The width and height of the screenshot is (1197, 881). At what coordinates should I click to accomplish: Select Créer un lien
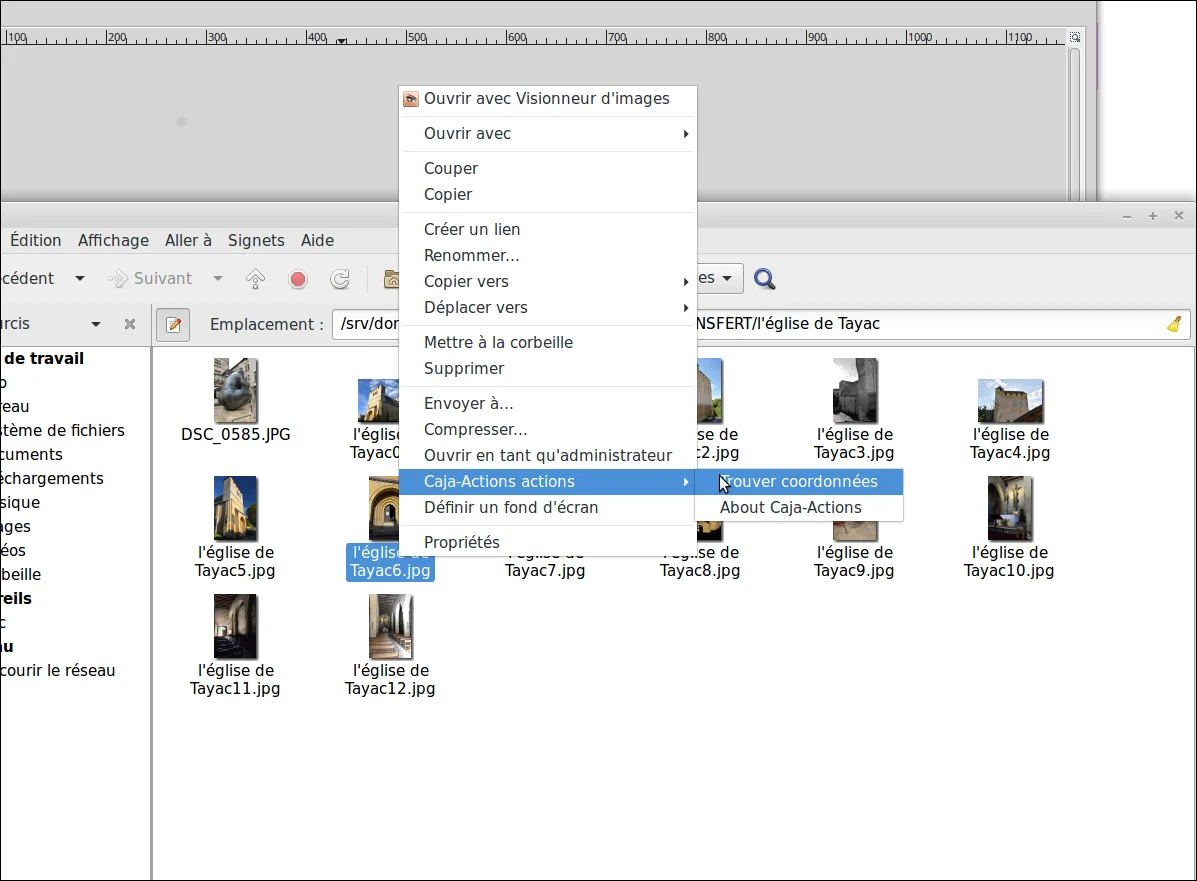click(547, 229)
